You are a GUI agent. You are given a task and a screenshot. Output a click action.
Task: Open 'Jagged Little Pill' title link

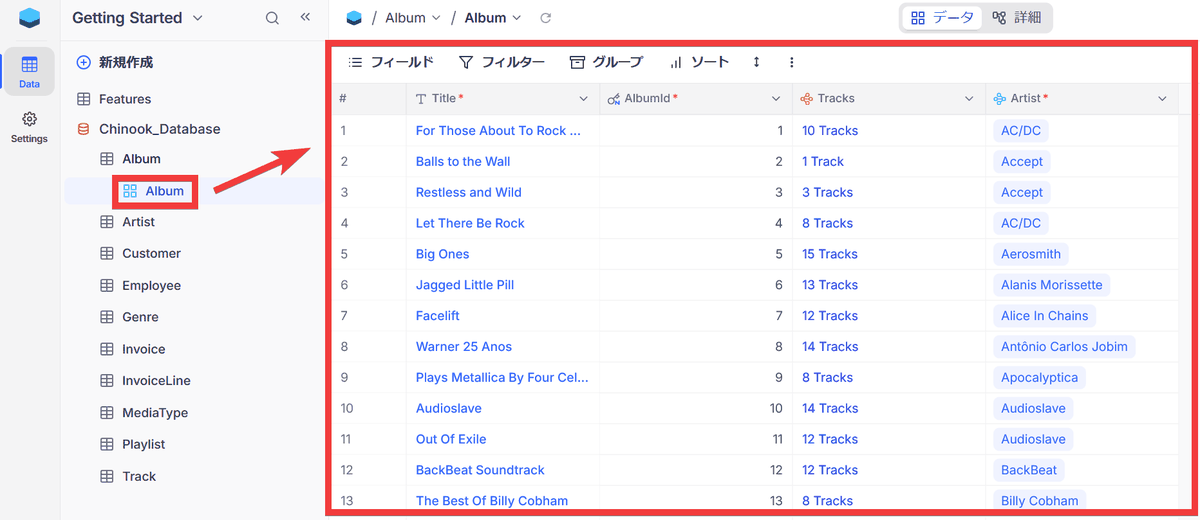(465, 285)
